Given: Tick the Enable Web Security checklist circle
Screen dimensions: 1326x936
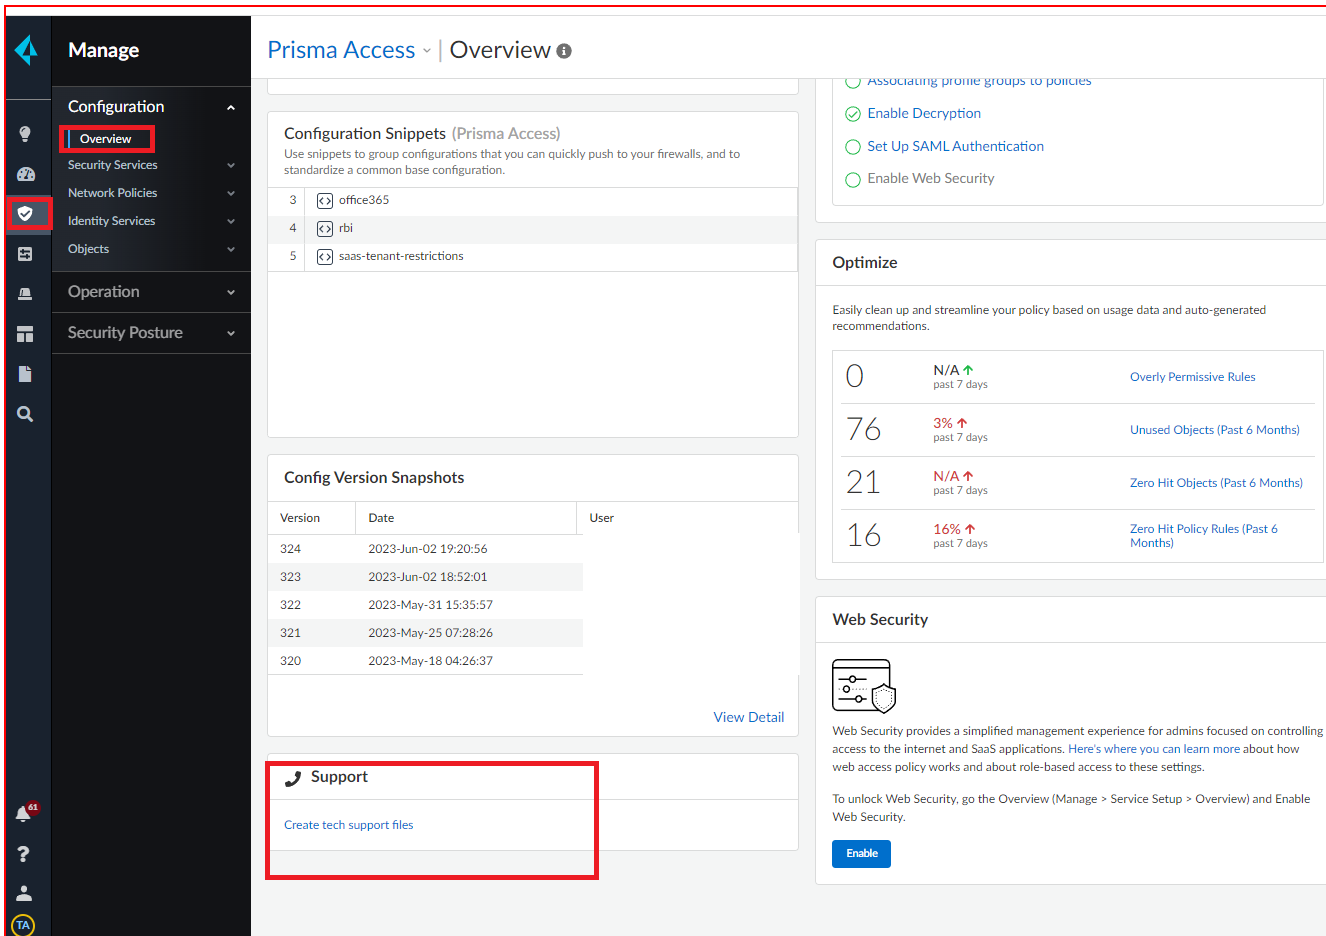Looking at the screenshot, I should tap(853, 180).
